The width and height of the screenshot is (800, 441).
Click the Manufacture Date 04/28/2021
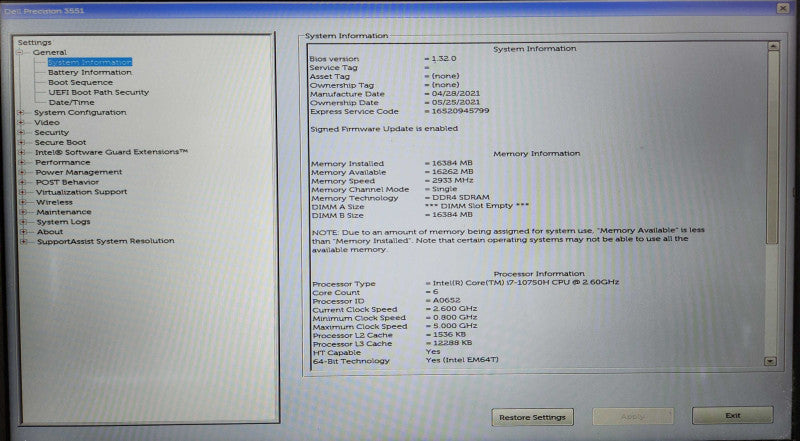456,93
